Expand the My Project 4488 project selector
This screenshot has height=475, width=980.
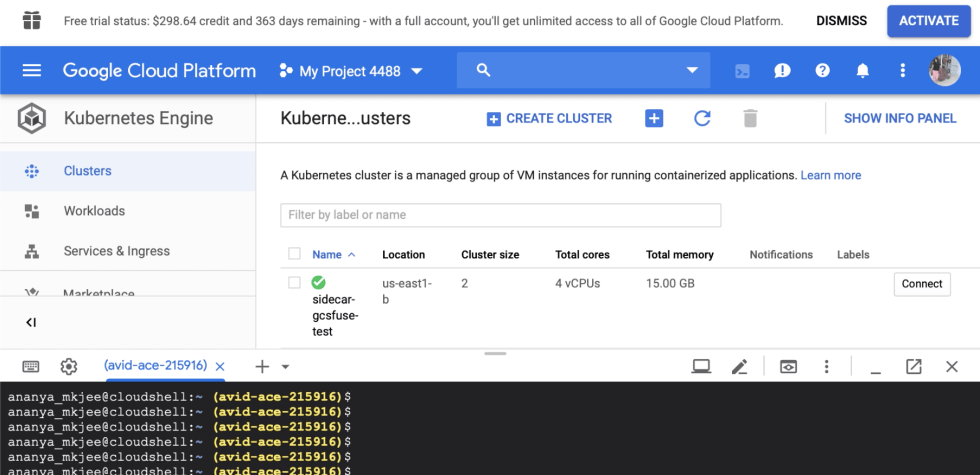tap(417, 71)
